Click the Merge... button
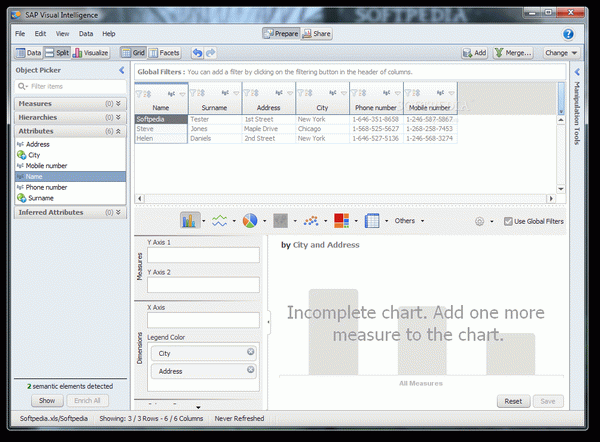 click(513, 53)
